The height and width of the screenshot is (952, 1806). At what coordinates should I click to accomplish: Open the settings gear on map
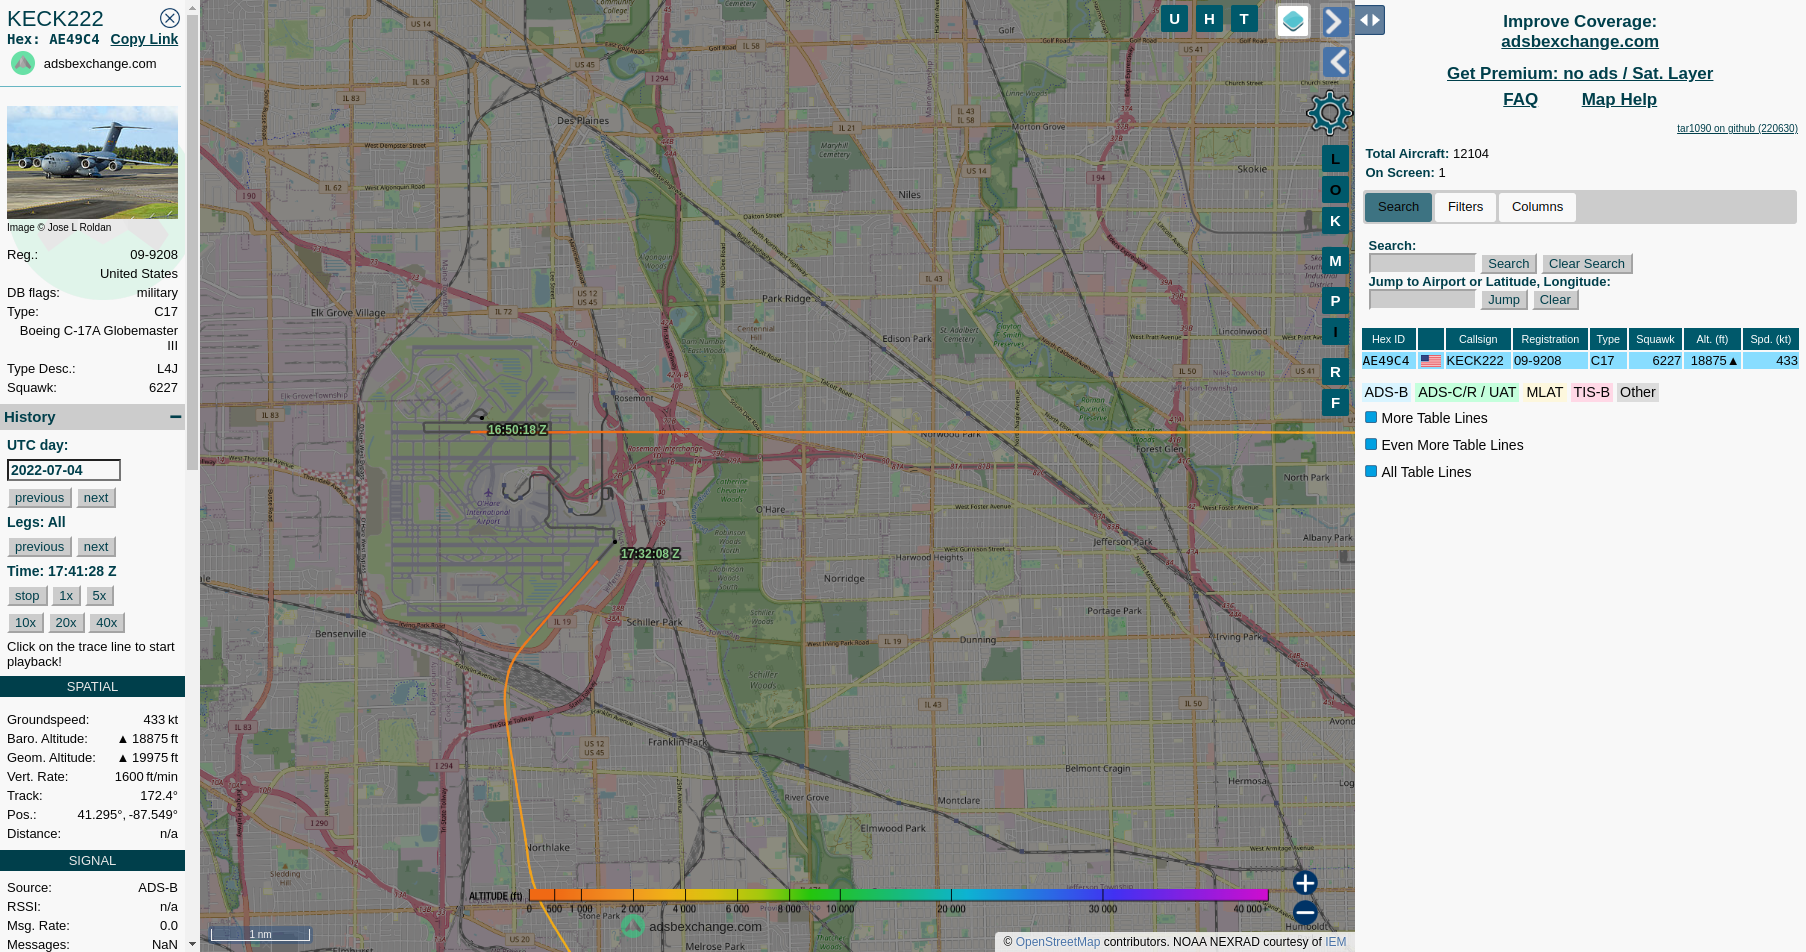[1329, 113]
